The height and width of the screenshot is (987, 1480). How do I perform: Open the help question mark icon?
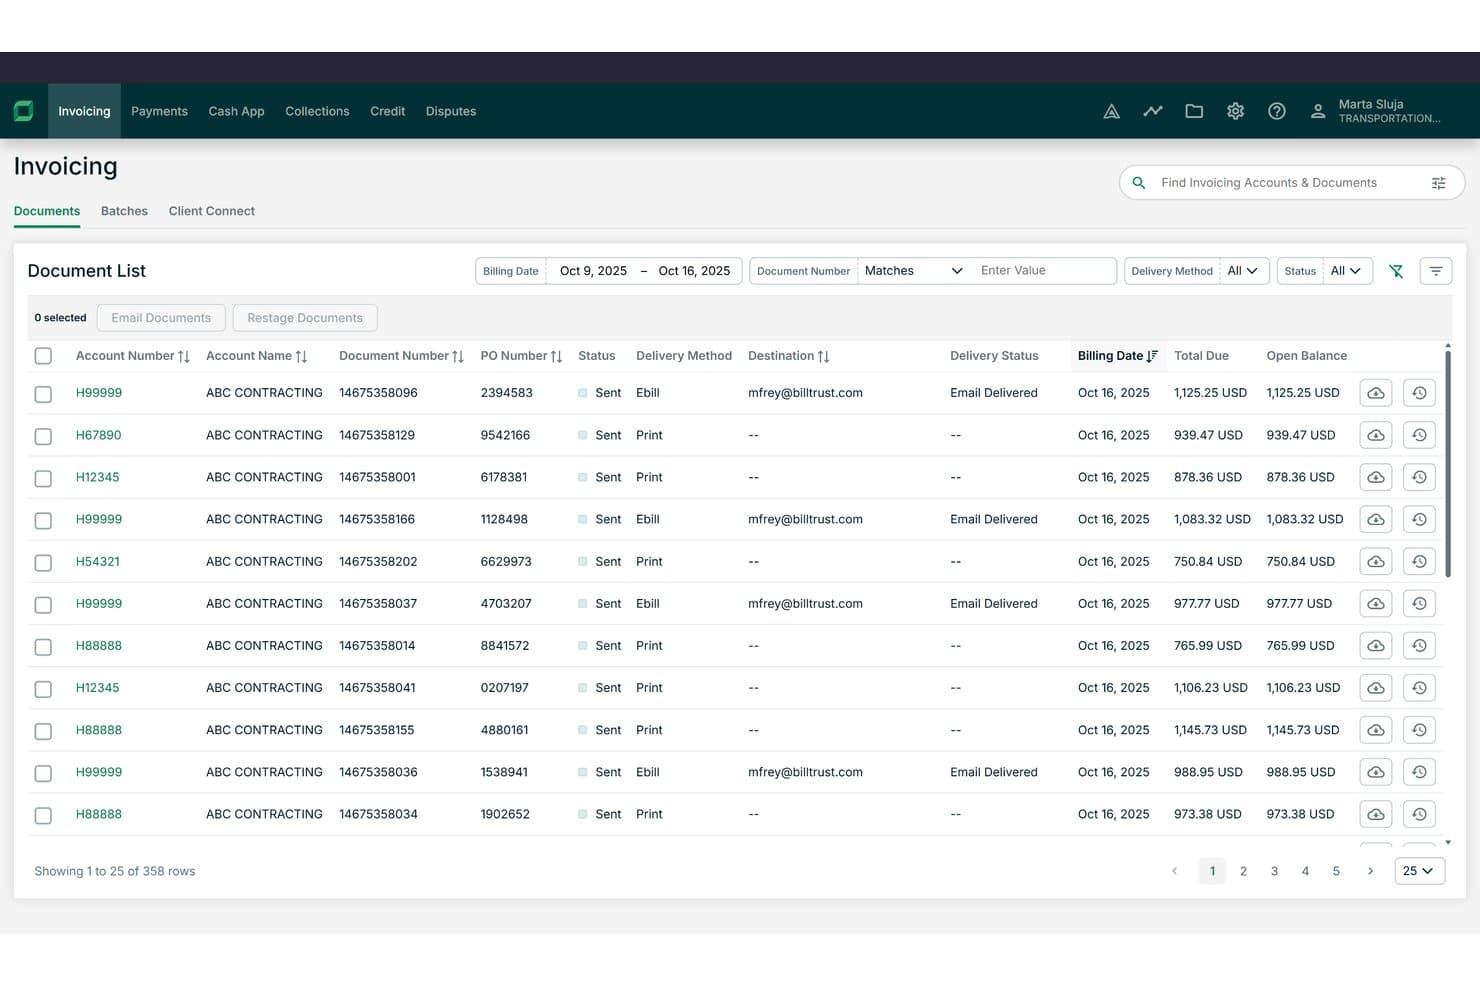(1277, 111)
